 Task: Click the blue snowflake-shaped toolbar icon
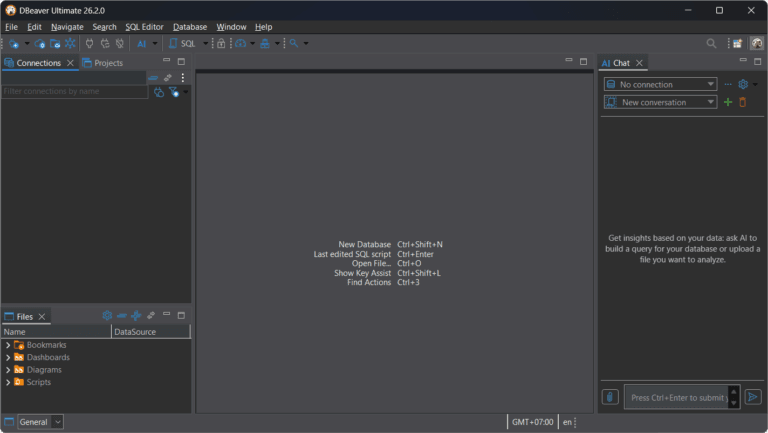[x=70, y=43]
